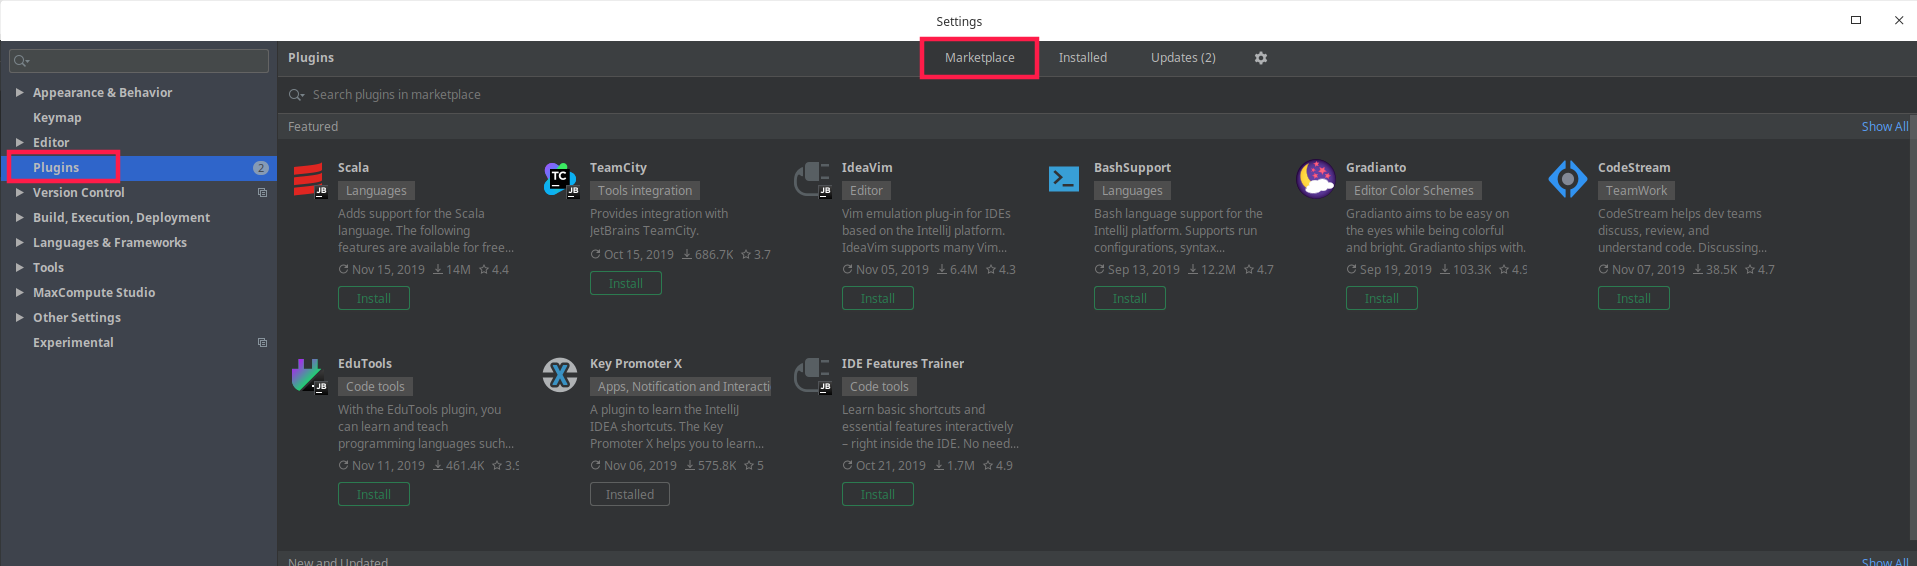The width and height of the screenshot is (1917, 566).
Task: Expand Build, Execution, Deployment section
Action: 19,217
